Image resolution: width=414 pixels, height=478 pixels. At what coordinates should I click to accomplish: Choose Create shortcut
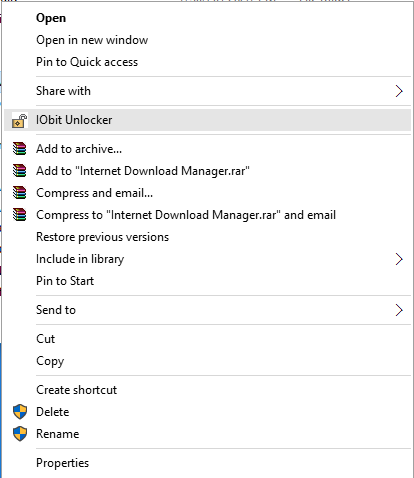click(x=207, y=390)
